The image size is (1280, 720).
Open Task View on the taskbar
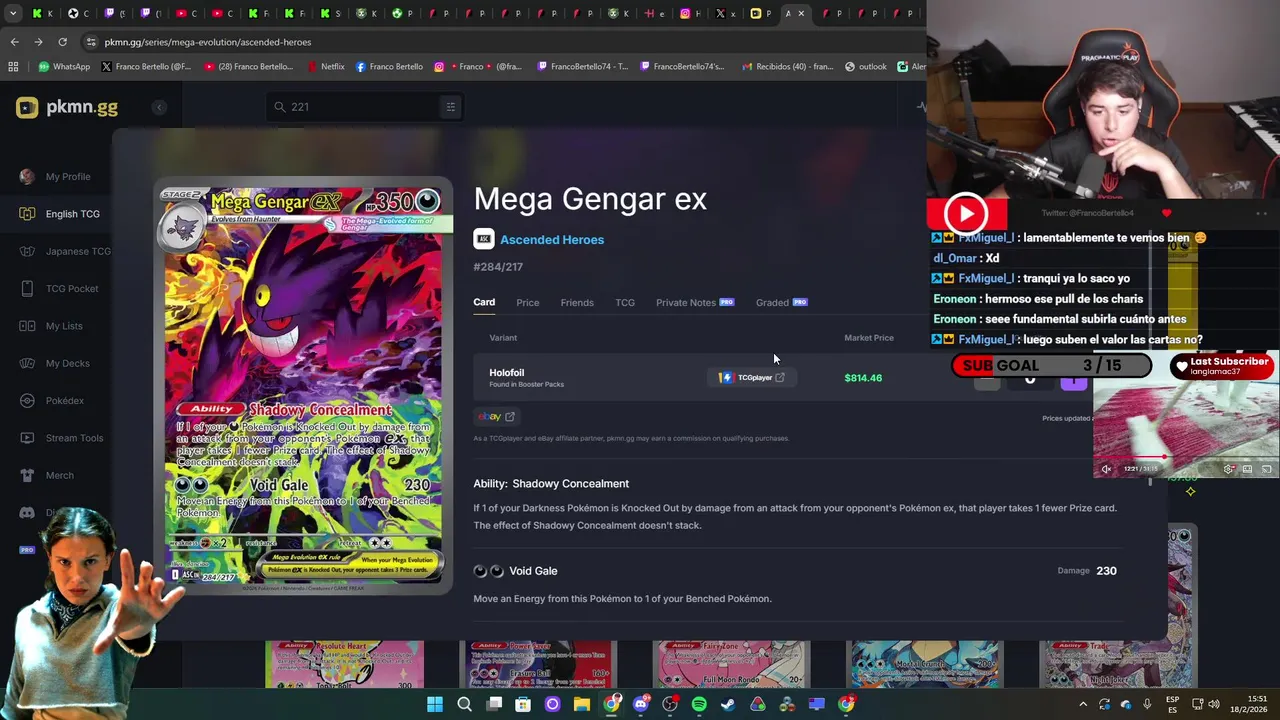494,704
